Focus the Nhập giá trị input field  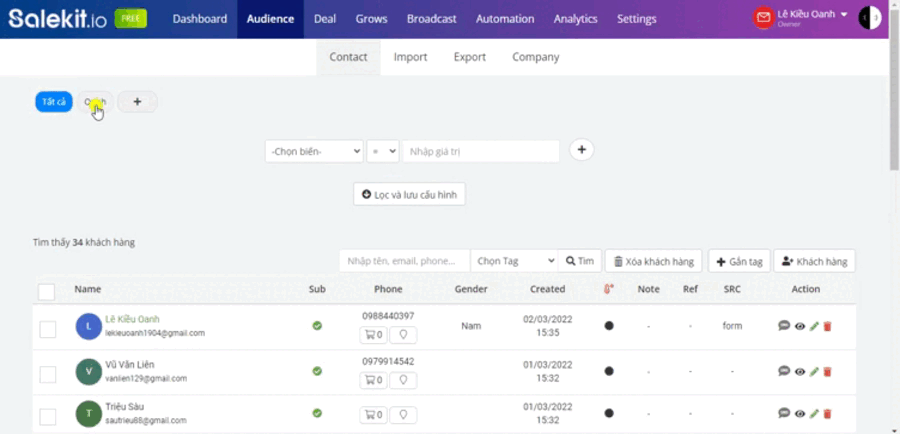pos(481,152)
